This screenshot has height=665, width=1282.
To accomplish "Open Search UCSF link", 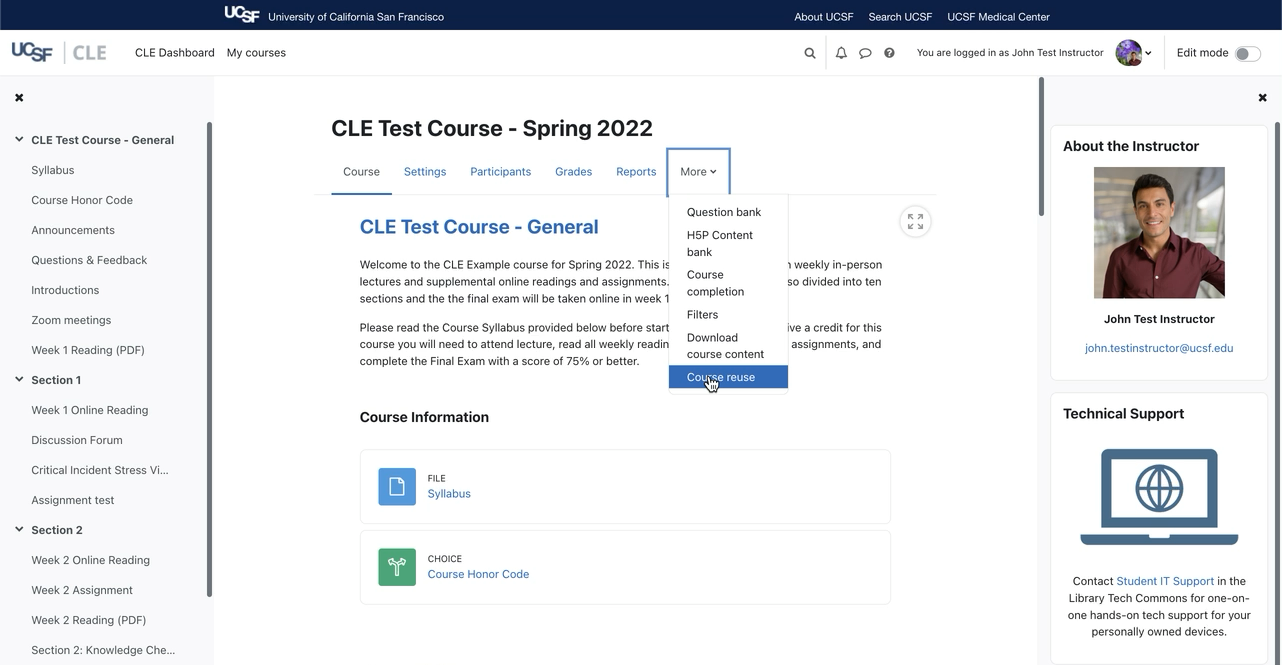I will coord(900,17).
